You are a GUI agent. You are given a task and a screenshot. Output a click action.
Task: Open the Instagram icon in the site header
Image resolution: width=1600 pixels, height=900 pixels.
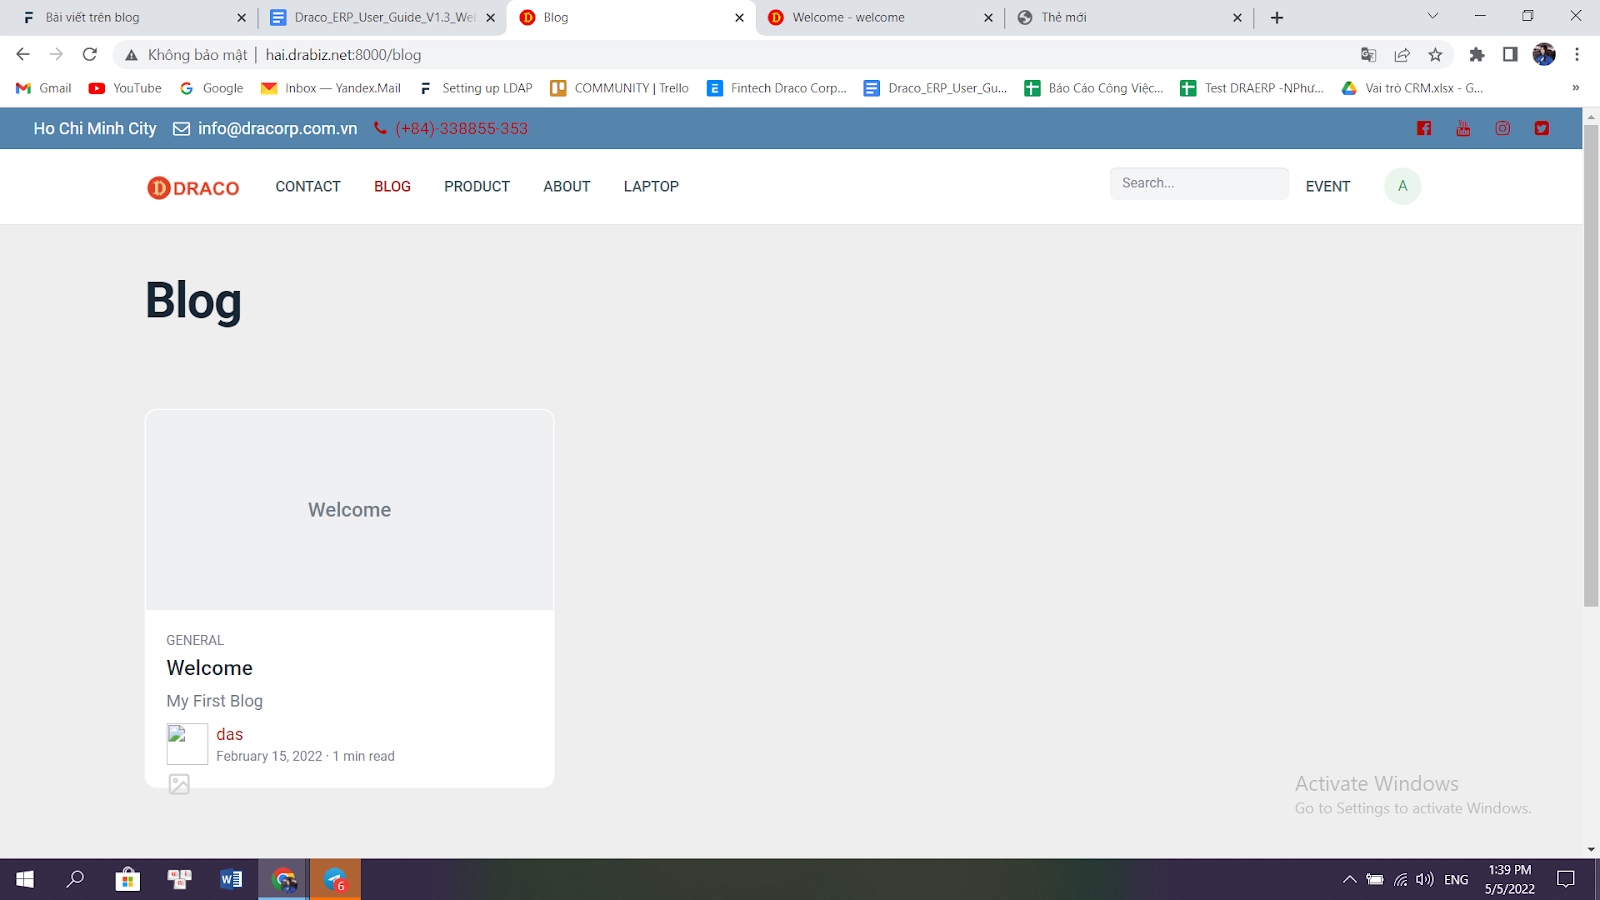tap(1502, 128)
